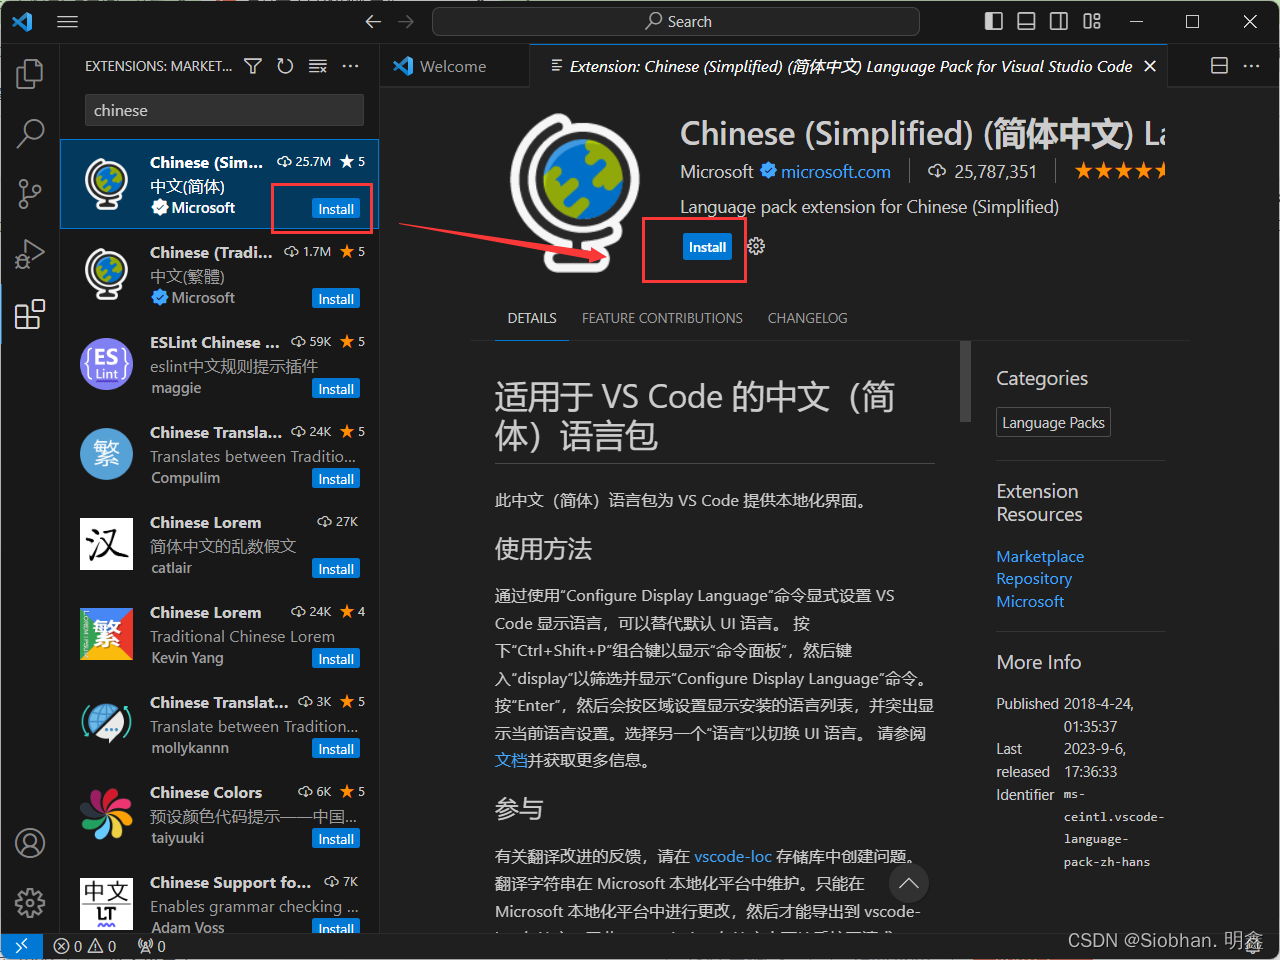Open the Source Control view

pos(30,194)
